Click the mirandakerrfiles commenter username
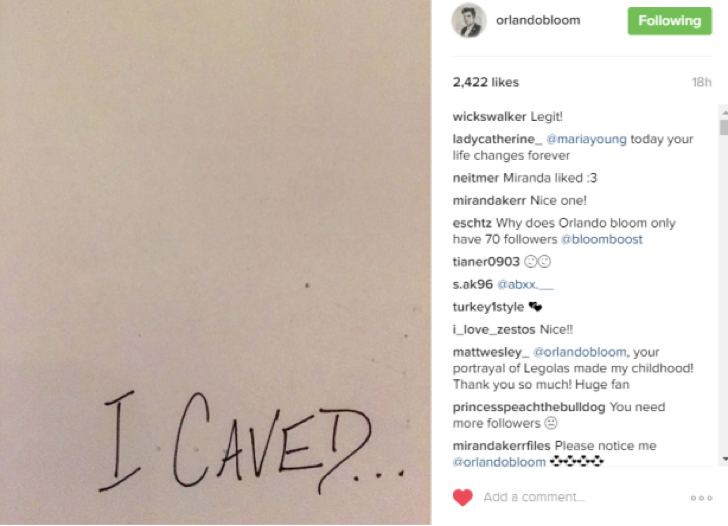 point(501,446)
